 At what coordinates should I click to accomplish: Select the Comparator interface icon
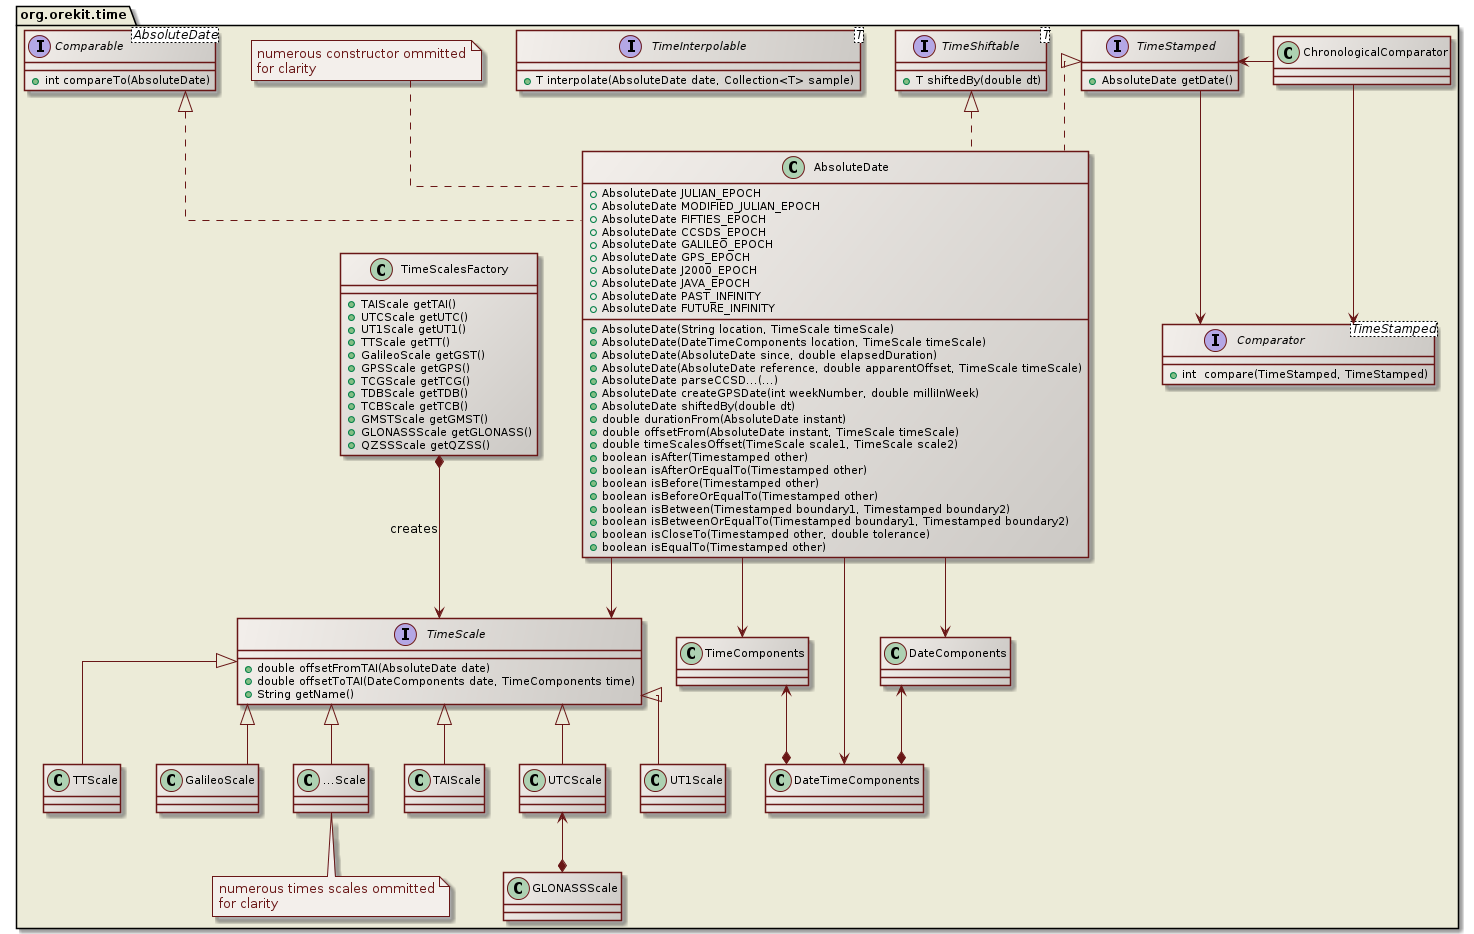(x=1214, y=340)
